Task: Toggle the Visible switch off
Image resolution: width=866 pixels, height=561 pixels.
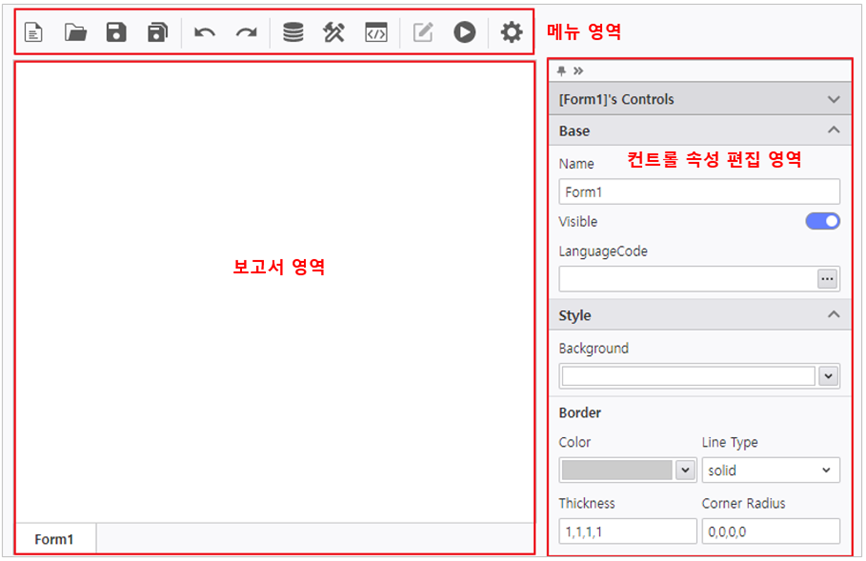Action: [x=822, y=221]
